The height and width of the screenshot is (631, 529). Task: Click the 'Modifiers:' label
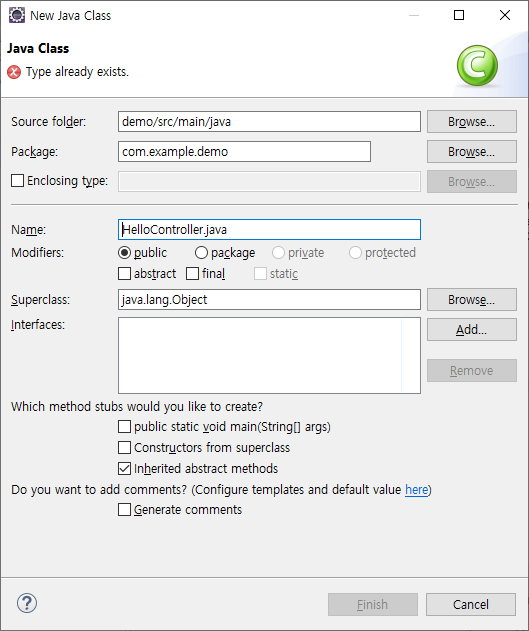(37, 253)
